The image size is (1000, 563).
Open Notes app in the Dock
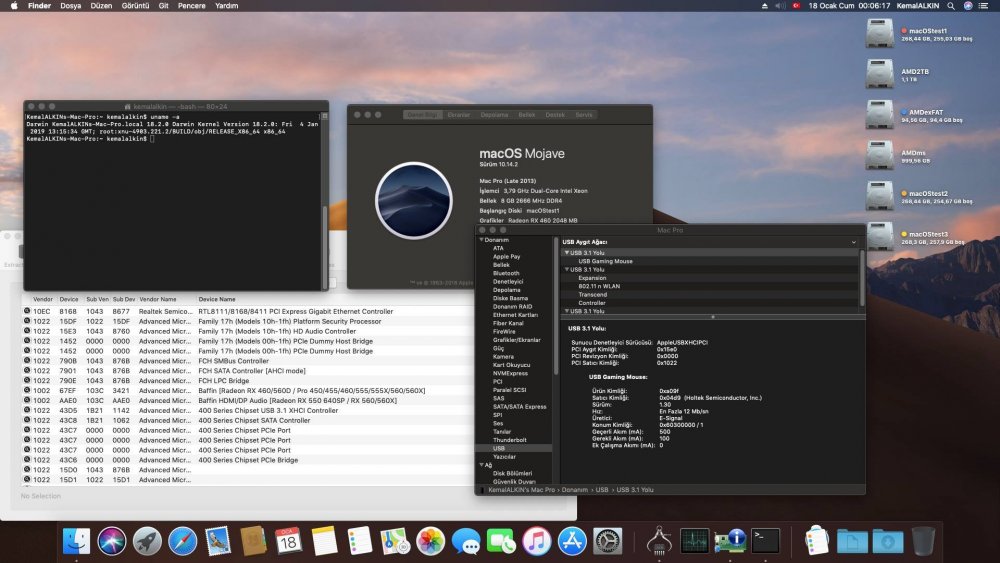(324, 541)
